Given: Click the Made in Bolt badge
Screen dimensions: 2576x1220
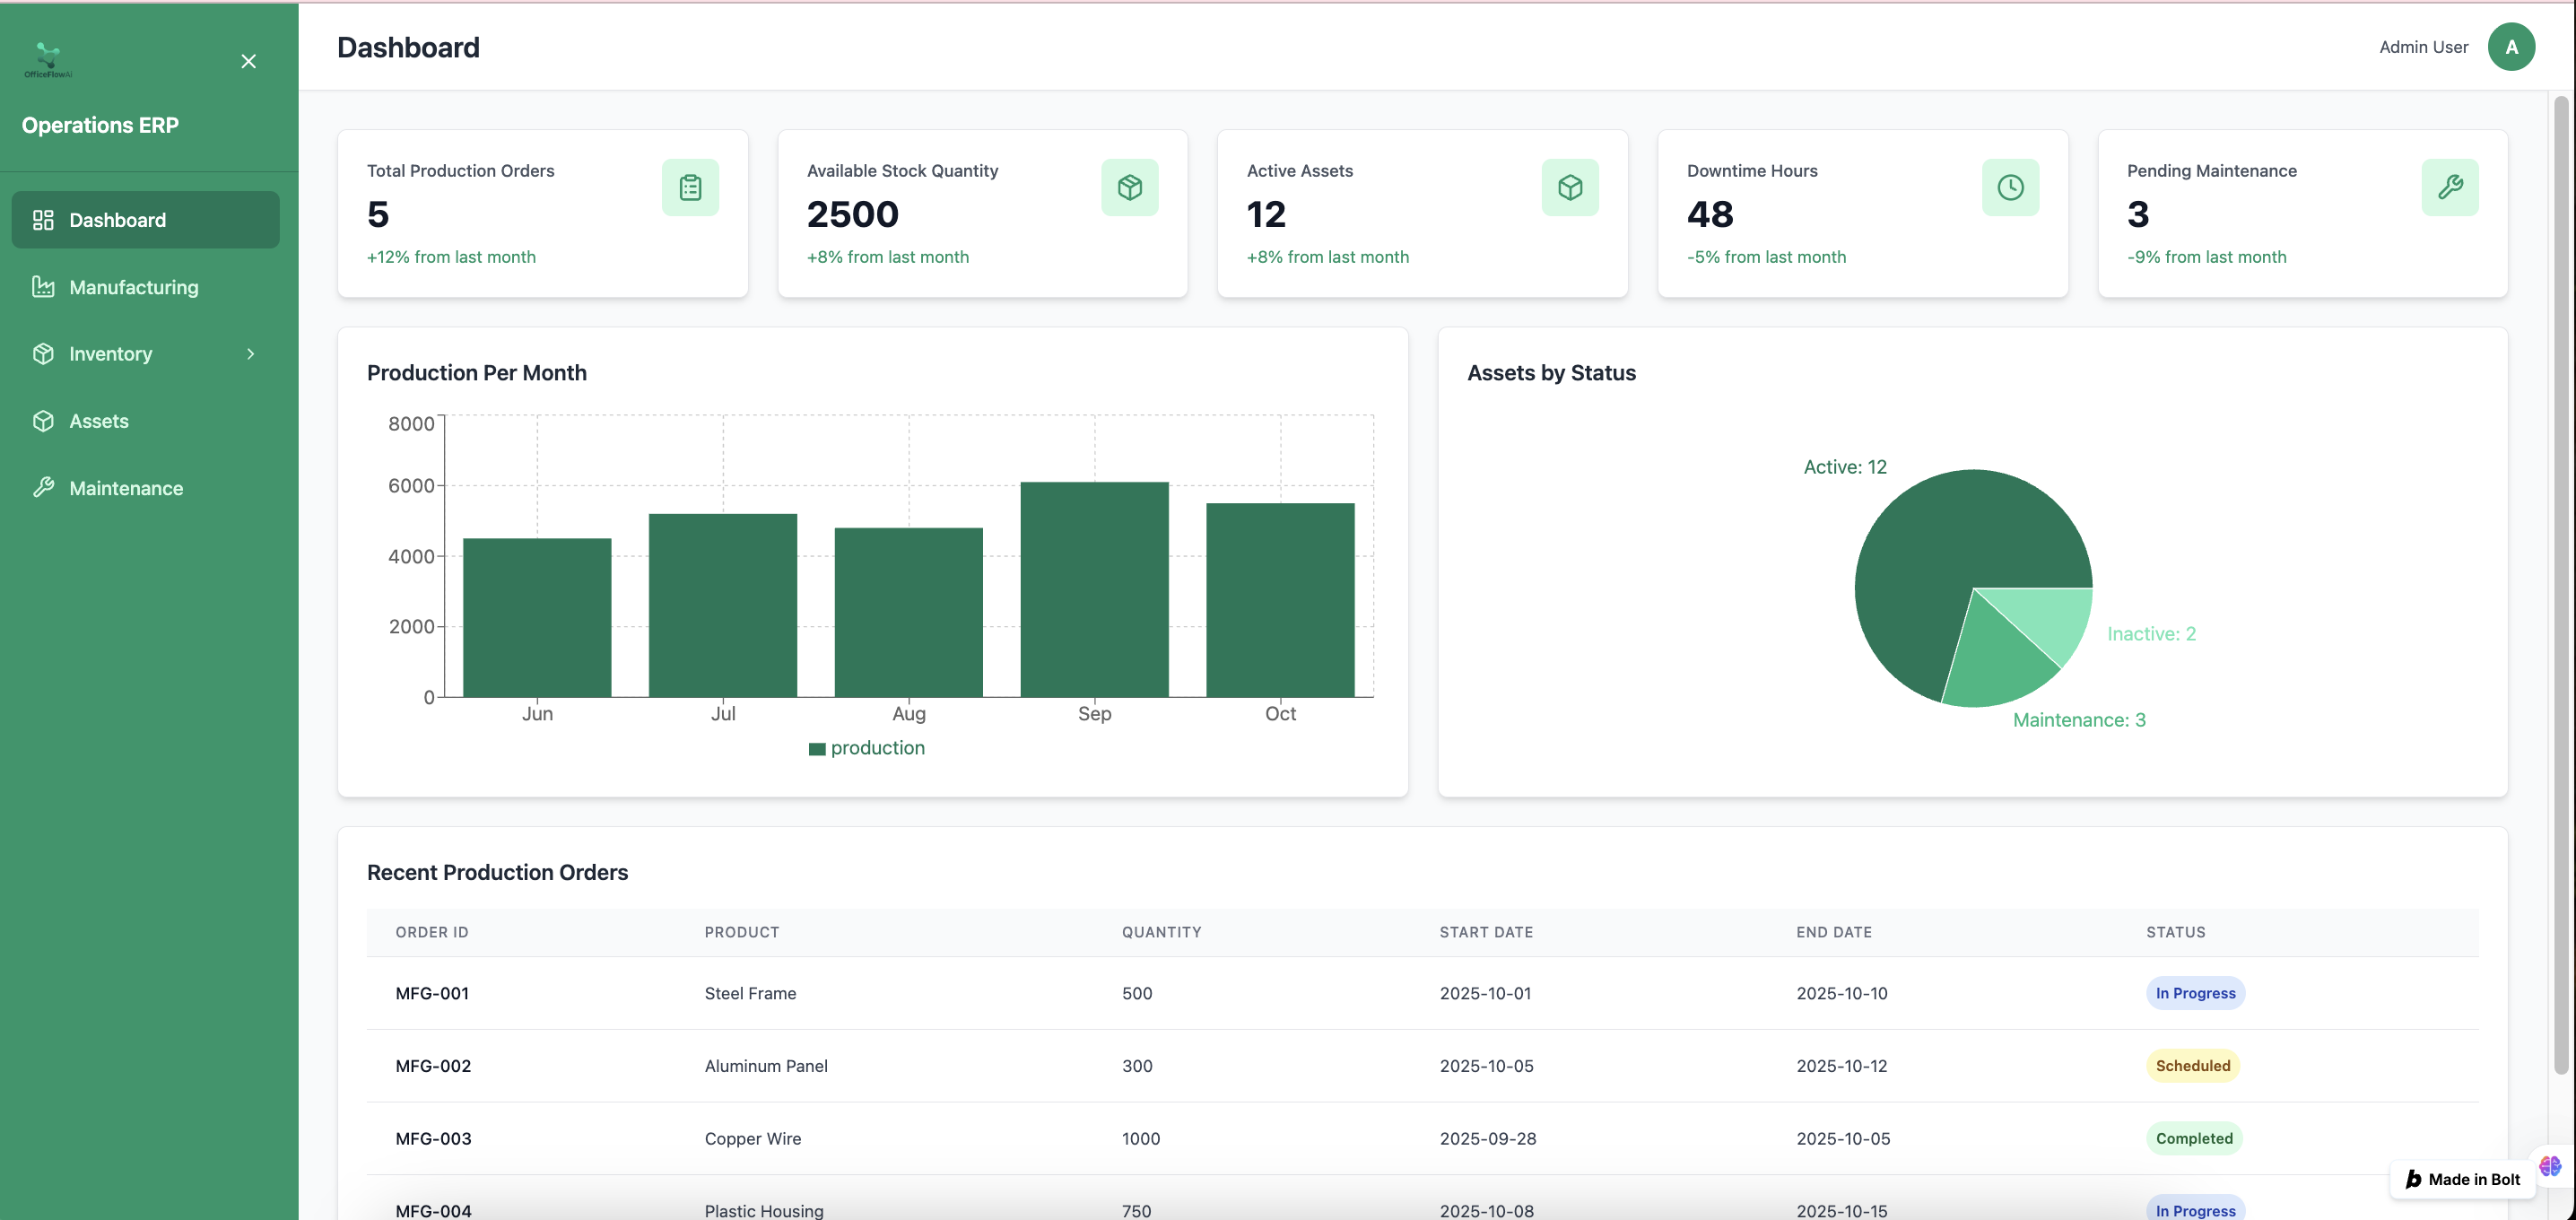Looking at the screenshot, I should [x=2461, y=1179].
